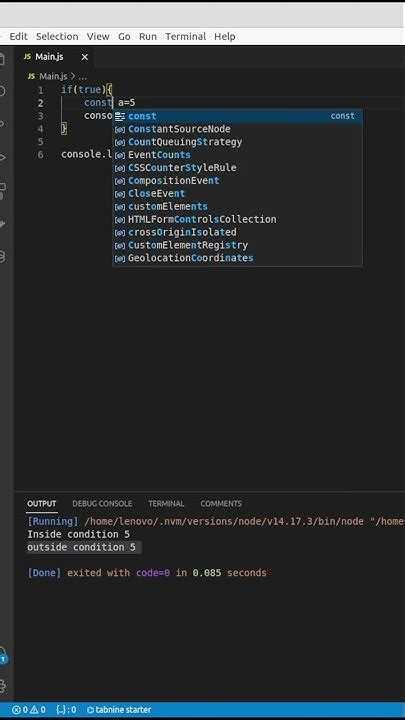This screenshot has height=720, width=405.
Task: Click the Main.js breadcrumb item
Action: (53, 76)
